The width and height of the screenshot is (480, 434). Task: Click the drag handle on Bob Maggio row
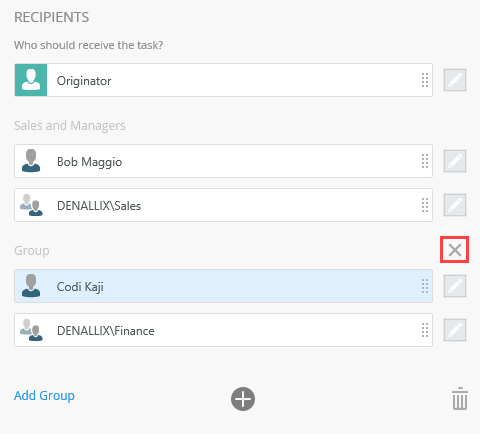[x=425, y=161]
